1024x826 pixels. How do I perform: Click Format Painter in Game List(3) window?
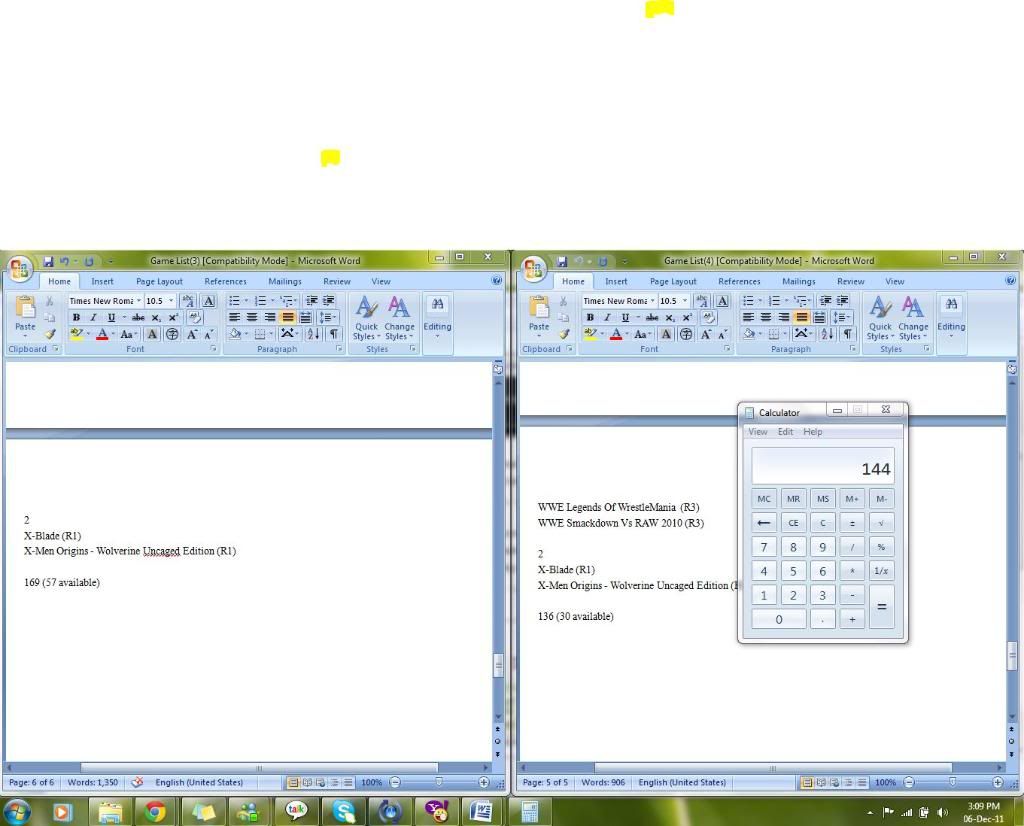[49, 334]
